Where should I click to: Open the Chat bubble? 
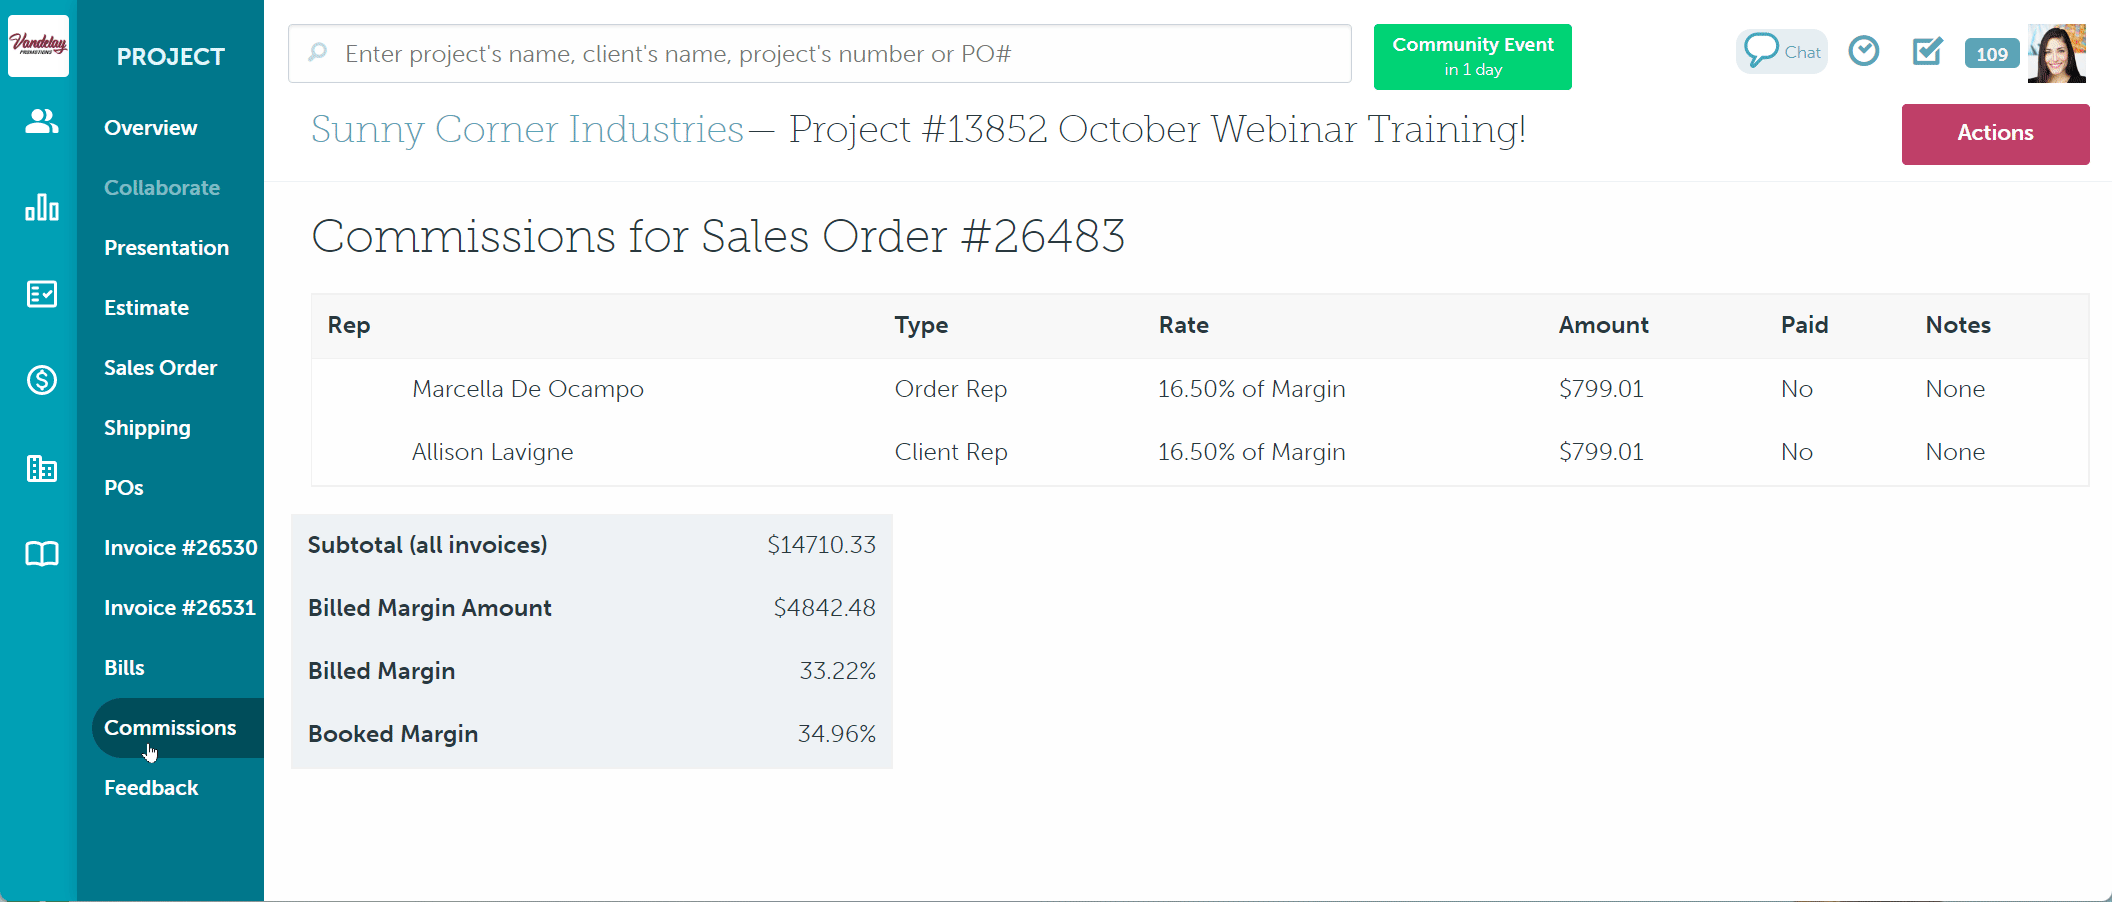coord(1781,52)
